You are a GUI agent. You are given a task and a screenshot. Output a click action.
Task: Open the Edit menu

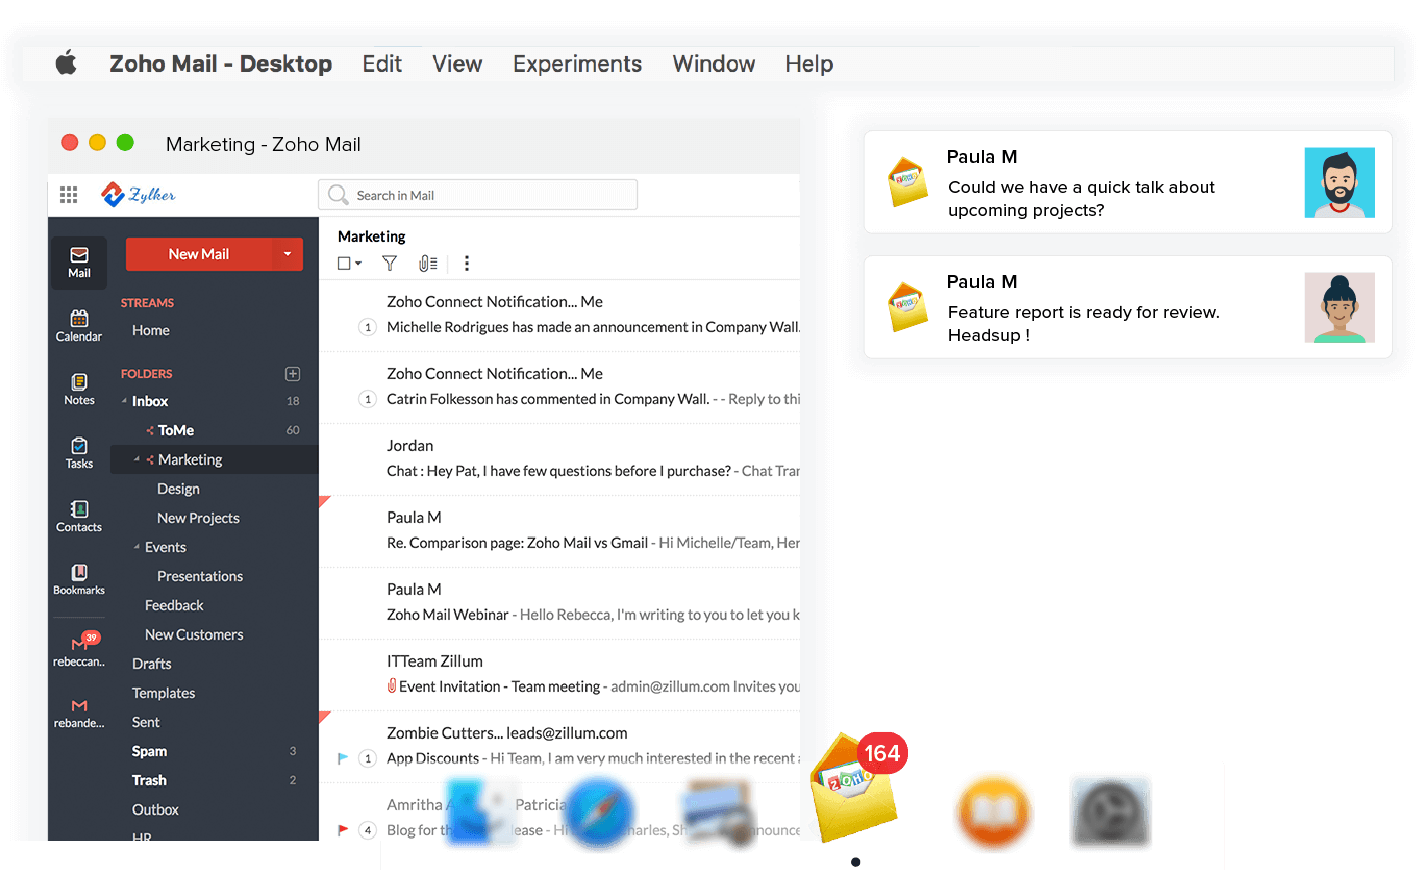(382, 64)
